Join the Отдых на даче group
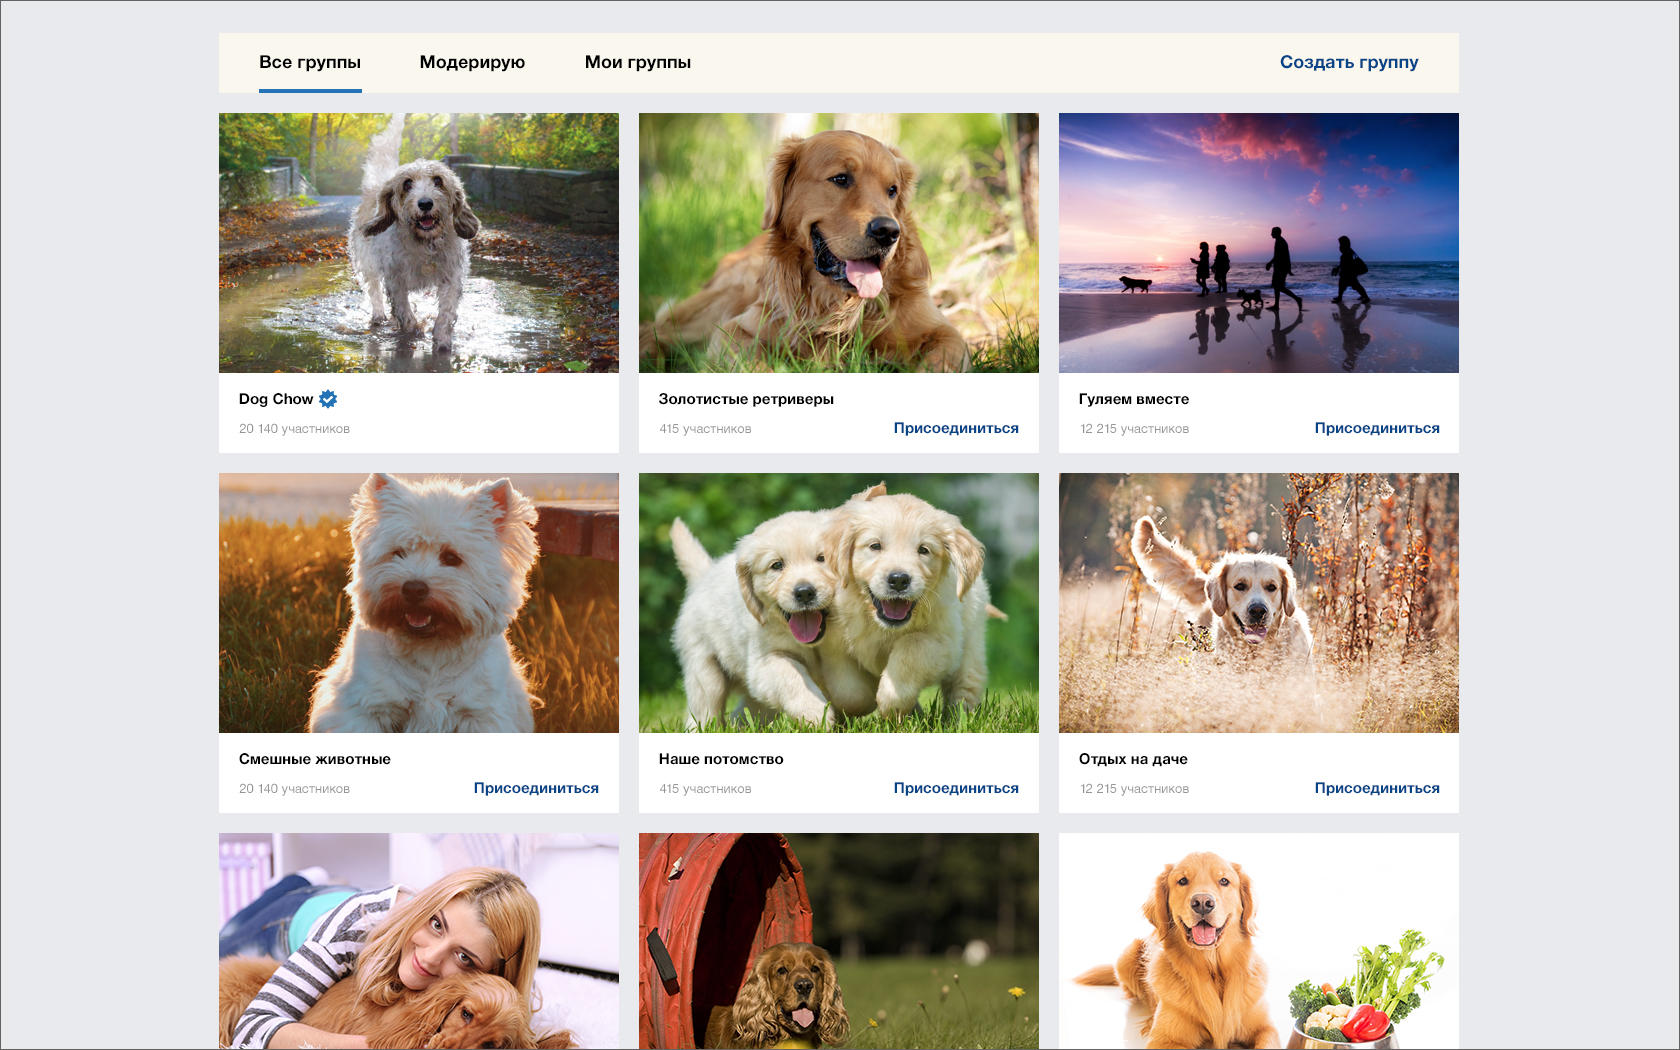 click(1377, 788)
